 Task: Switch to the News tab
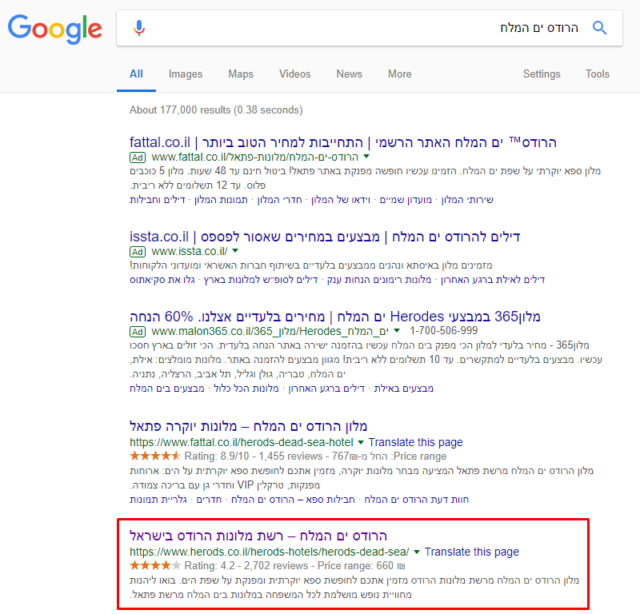(349, 74)
